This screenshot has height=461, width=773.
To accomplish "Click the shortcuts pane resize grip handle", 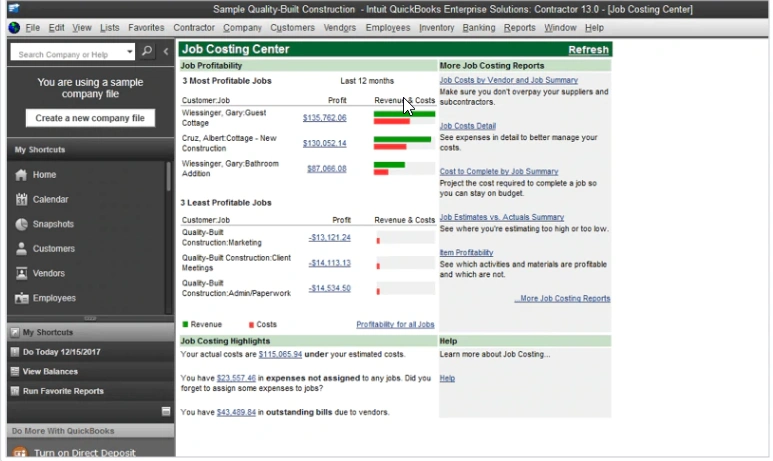I will (x=90, y=319).
